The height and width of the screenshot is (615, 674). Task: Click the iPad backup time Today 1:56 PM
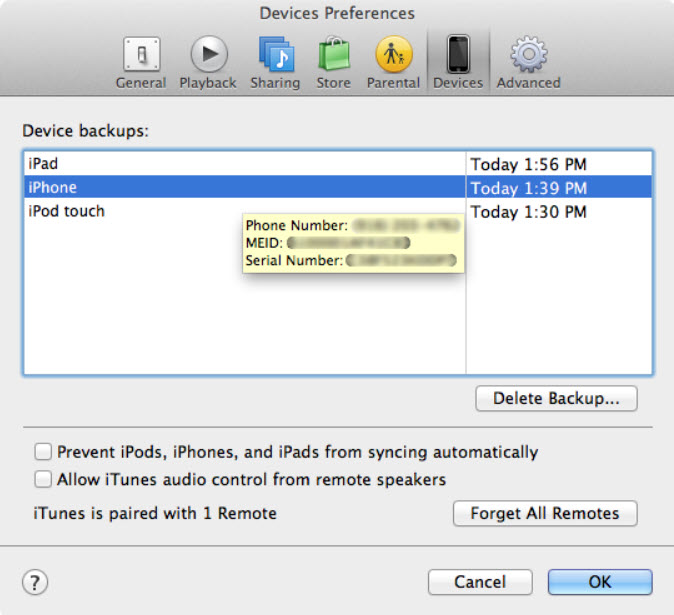click(x=528, y=163)
